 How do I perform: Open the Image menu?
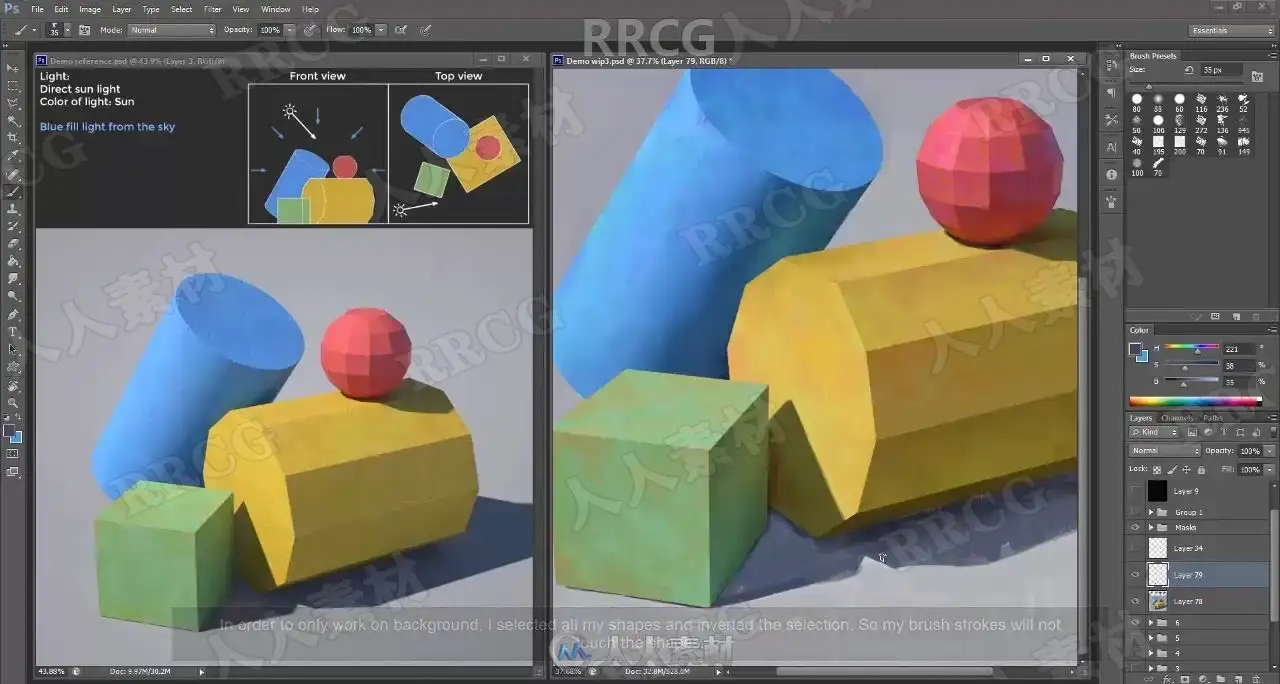[x=90, y=9]
